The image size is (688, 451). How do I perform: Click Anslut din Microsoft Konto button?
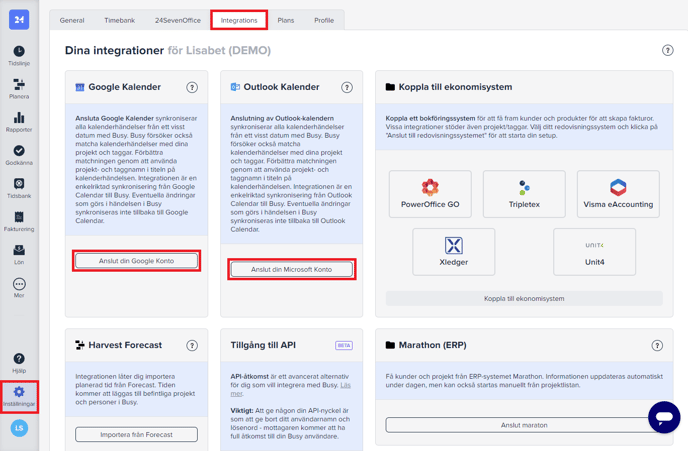tap(291, 269)
